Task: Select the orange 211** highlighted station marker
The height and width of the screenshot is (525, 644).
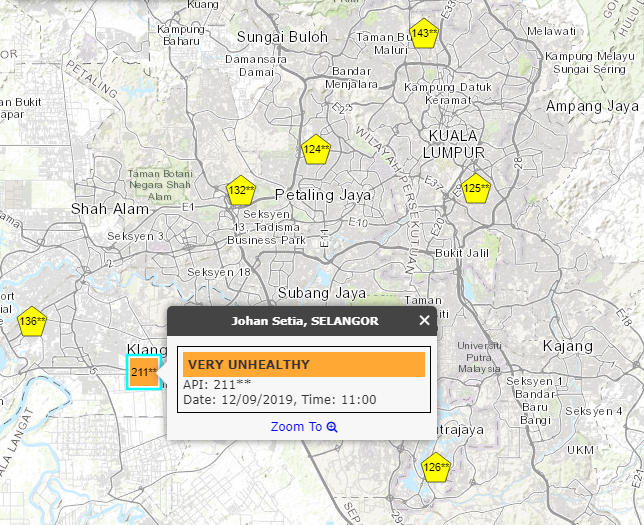Action: point(144,372)
